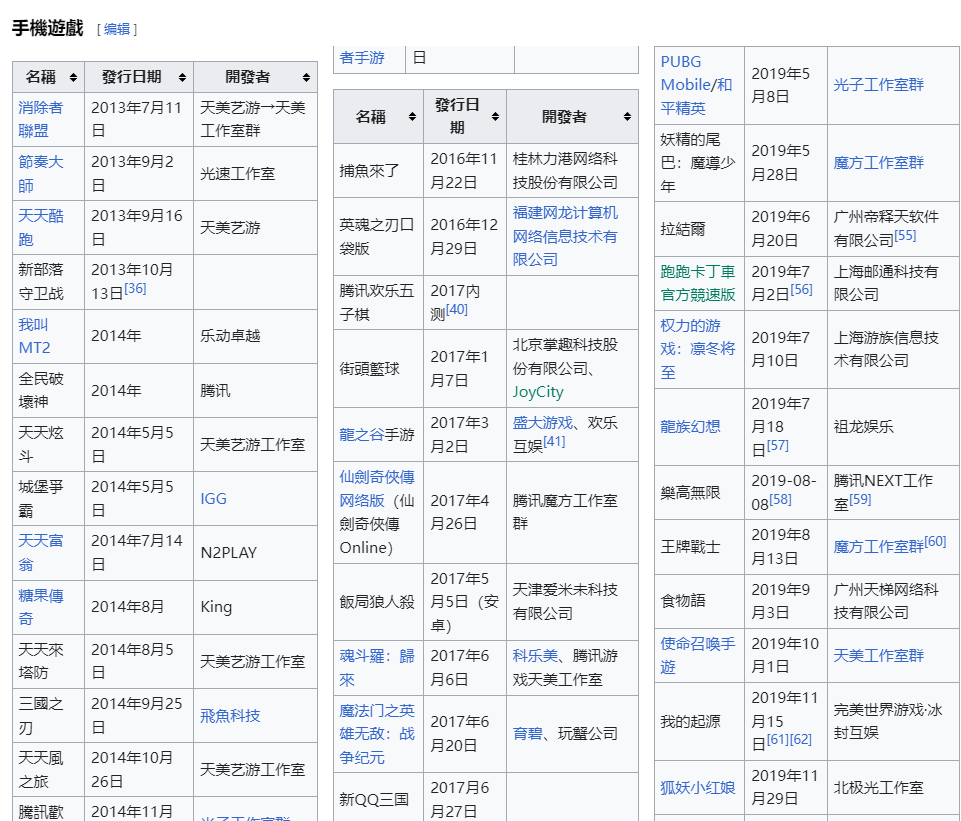
Task: Select the 我的起源 cell
Action: [699, 722]
